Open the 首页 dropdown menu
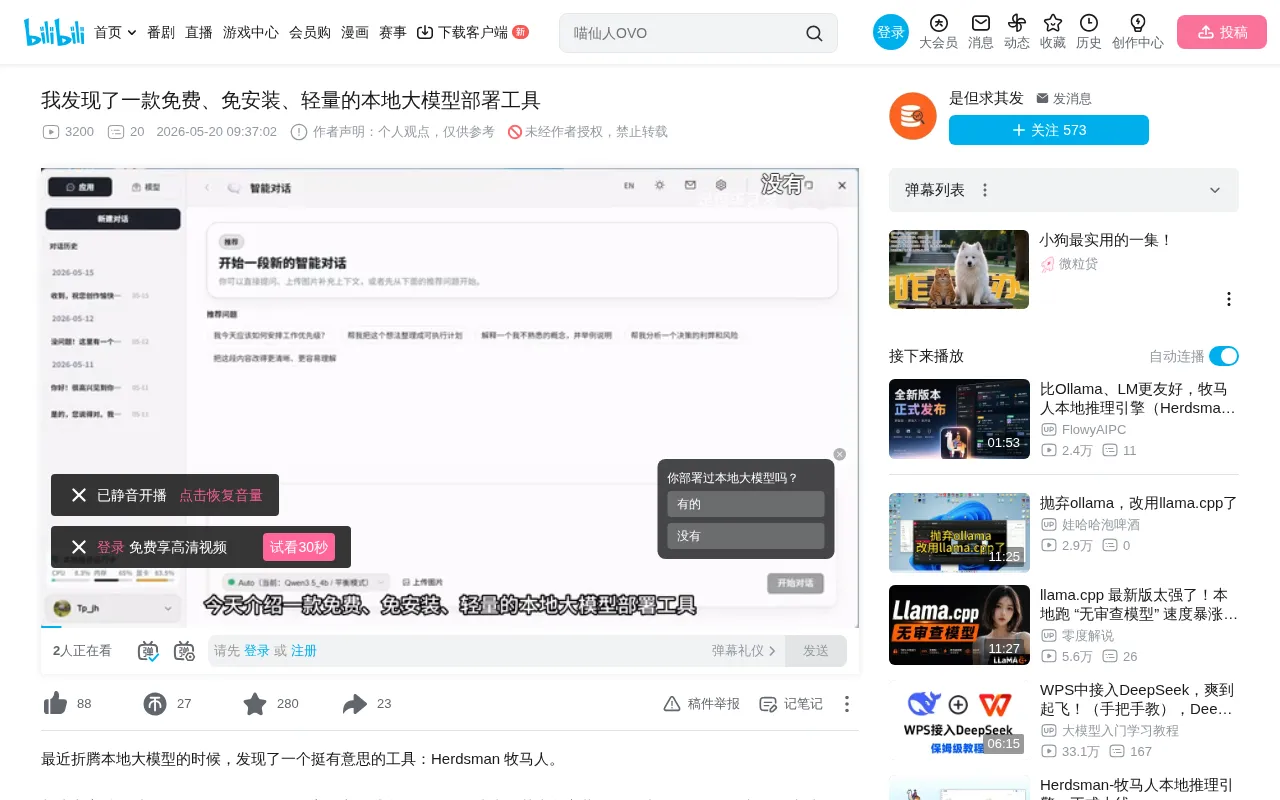The height and width of the screenshot is (800, 1280). tap(115, 32)
